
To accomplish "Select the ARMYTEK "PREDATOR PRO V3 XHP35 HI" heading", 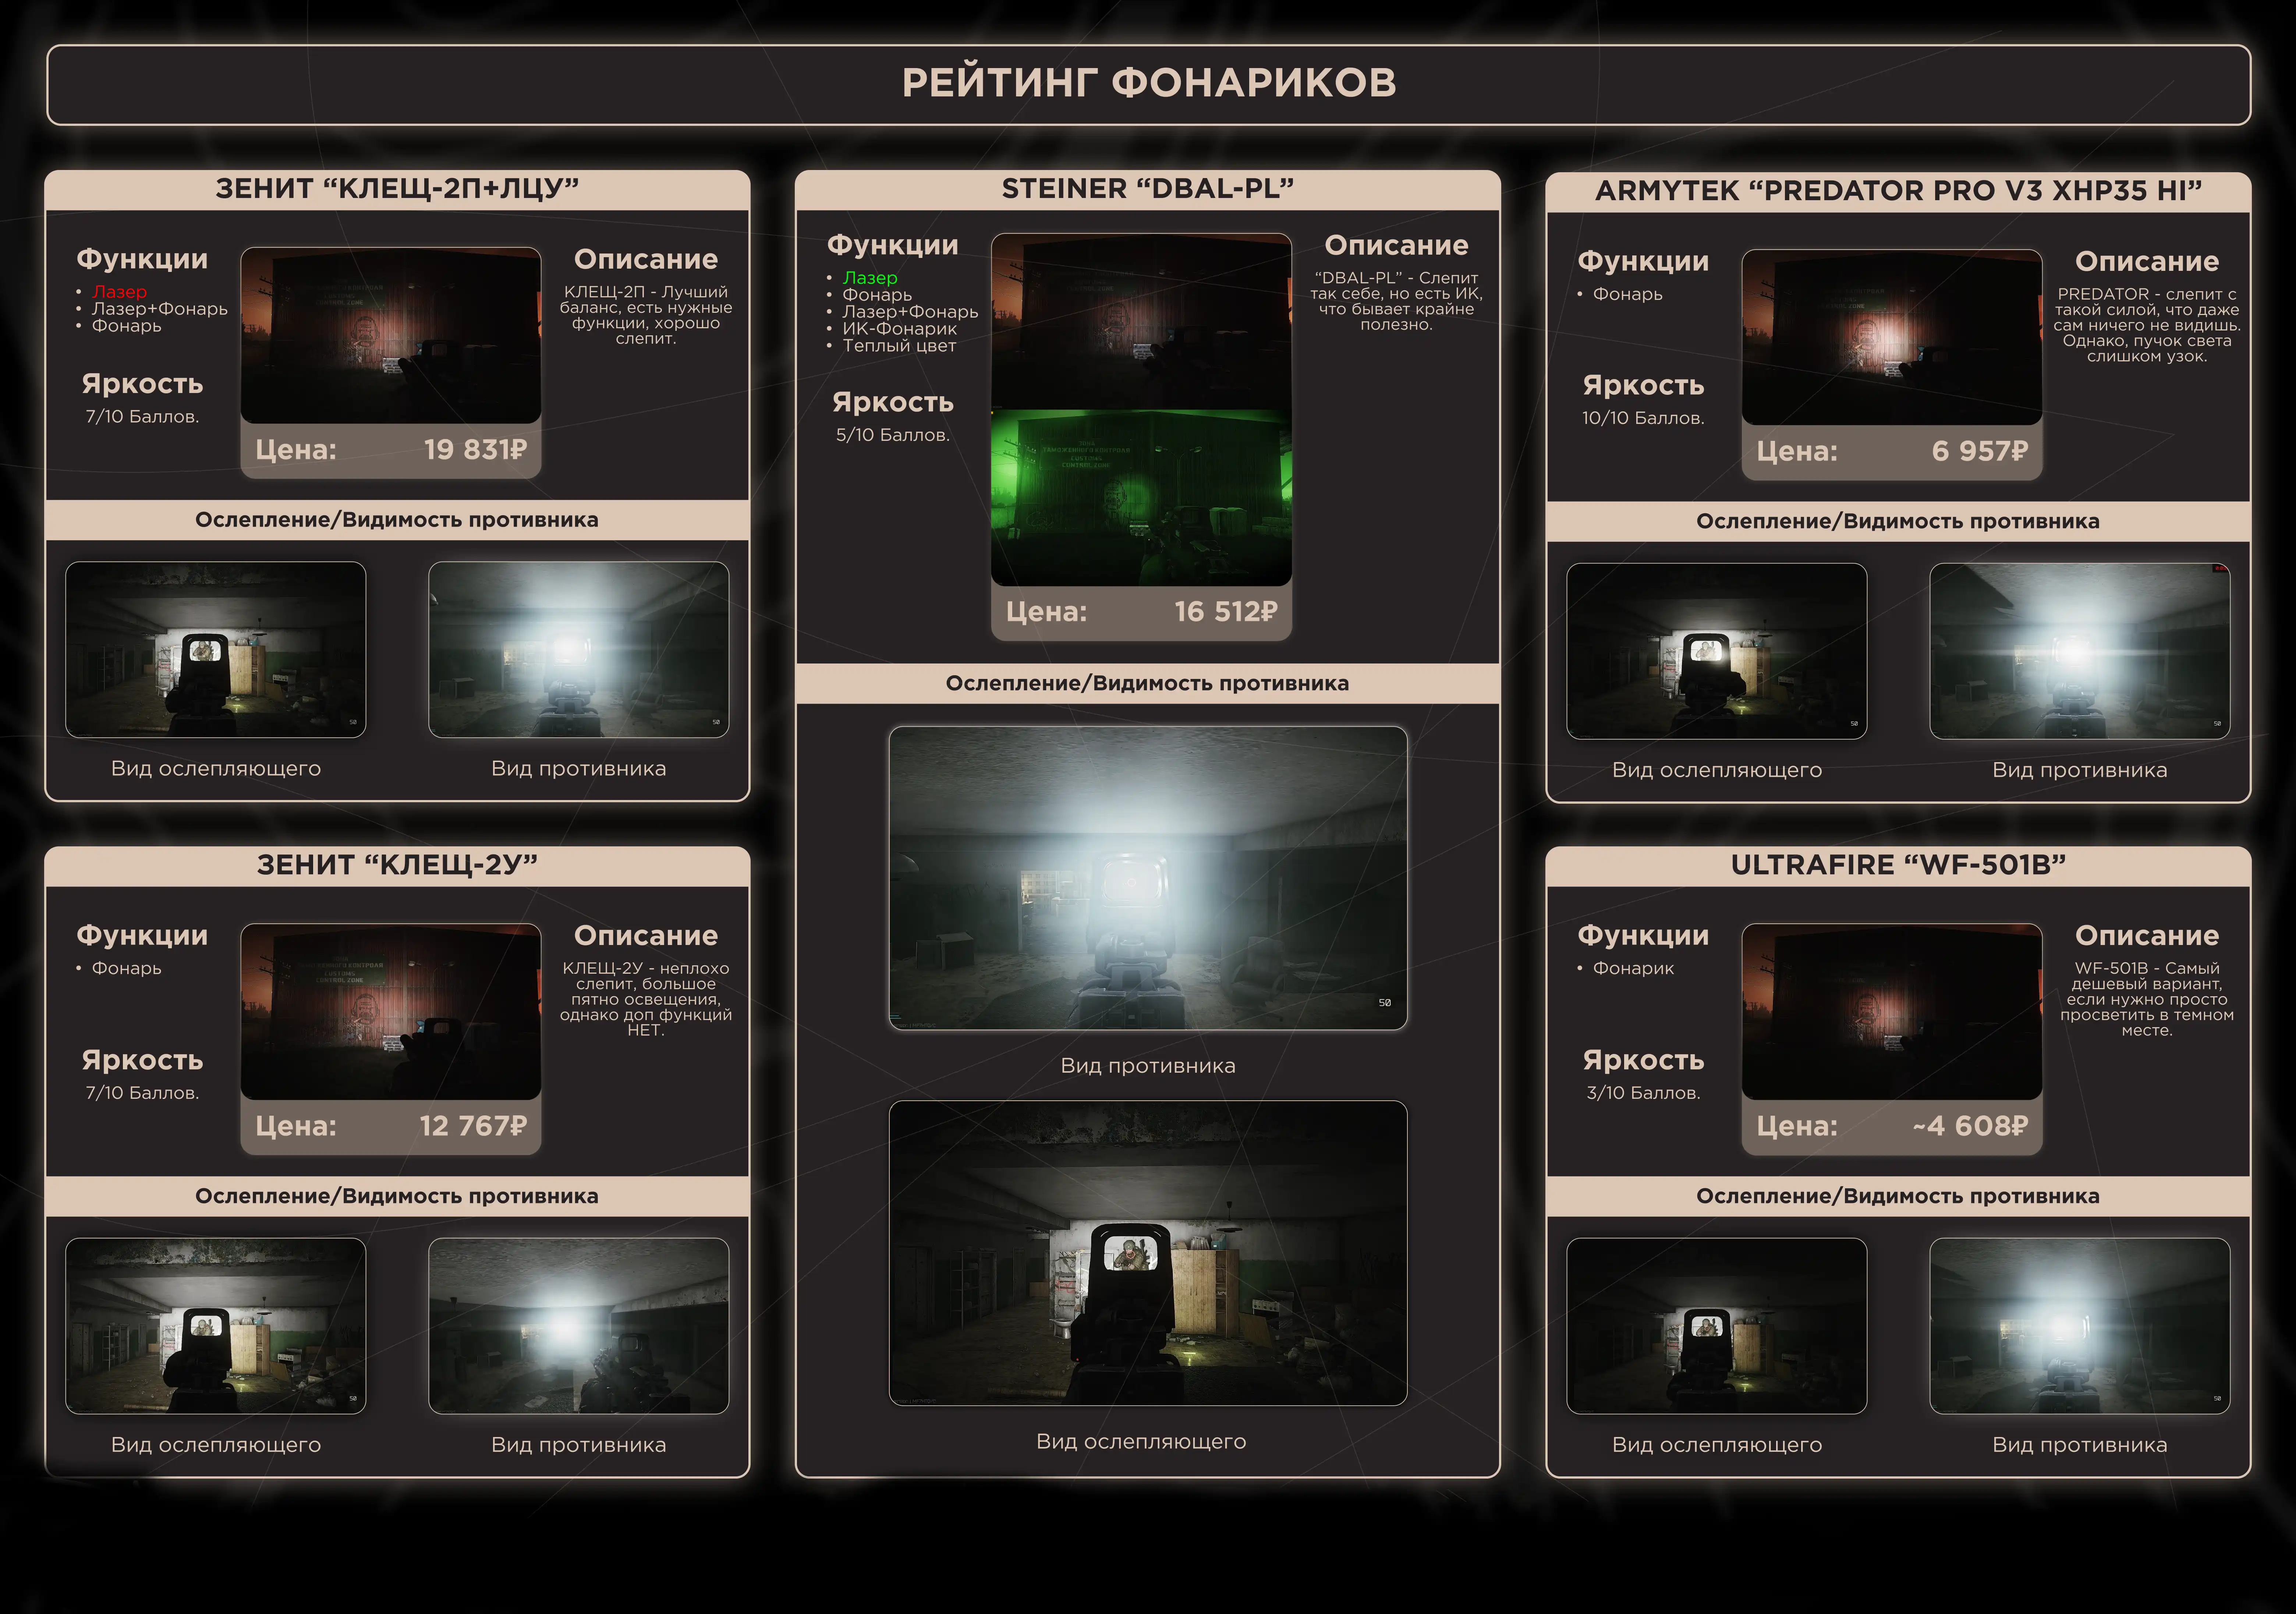I will [1898, 191].
